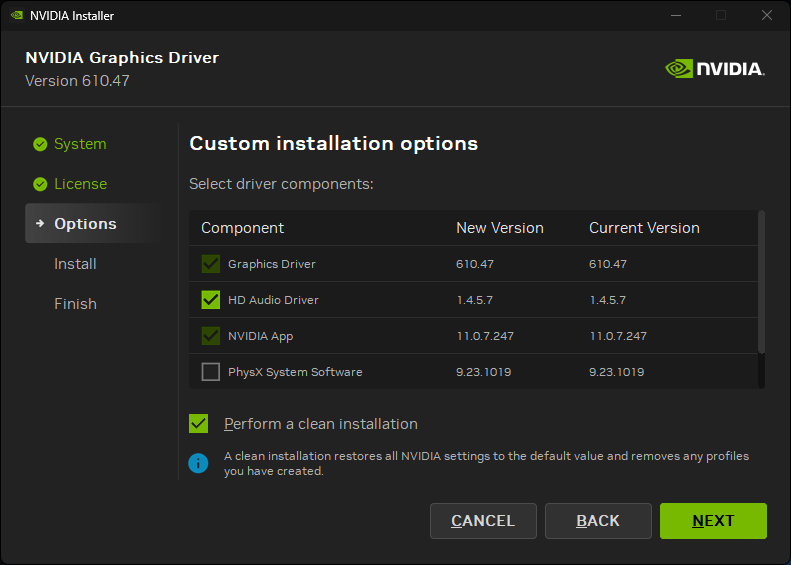The height and width of the screenshot is (565, 791).
Task: Enable the PhysX System Software checkbox
Action: (x=210, y=372)
